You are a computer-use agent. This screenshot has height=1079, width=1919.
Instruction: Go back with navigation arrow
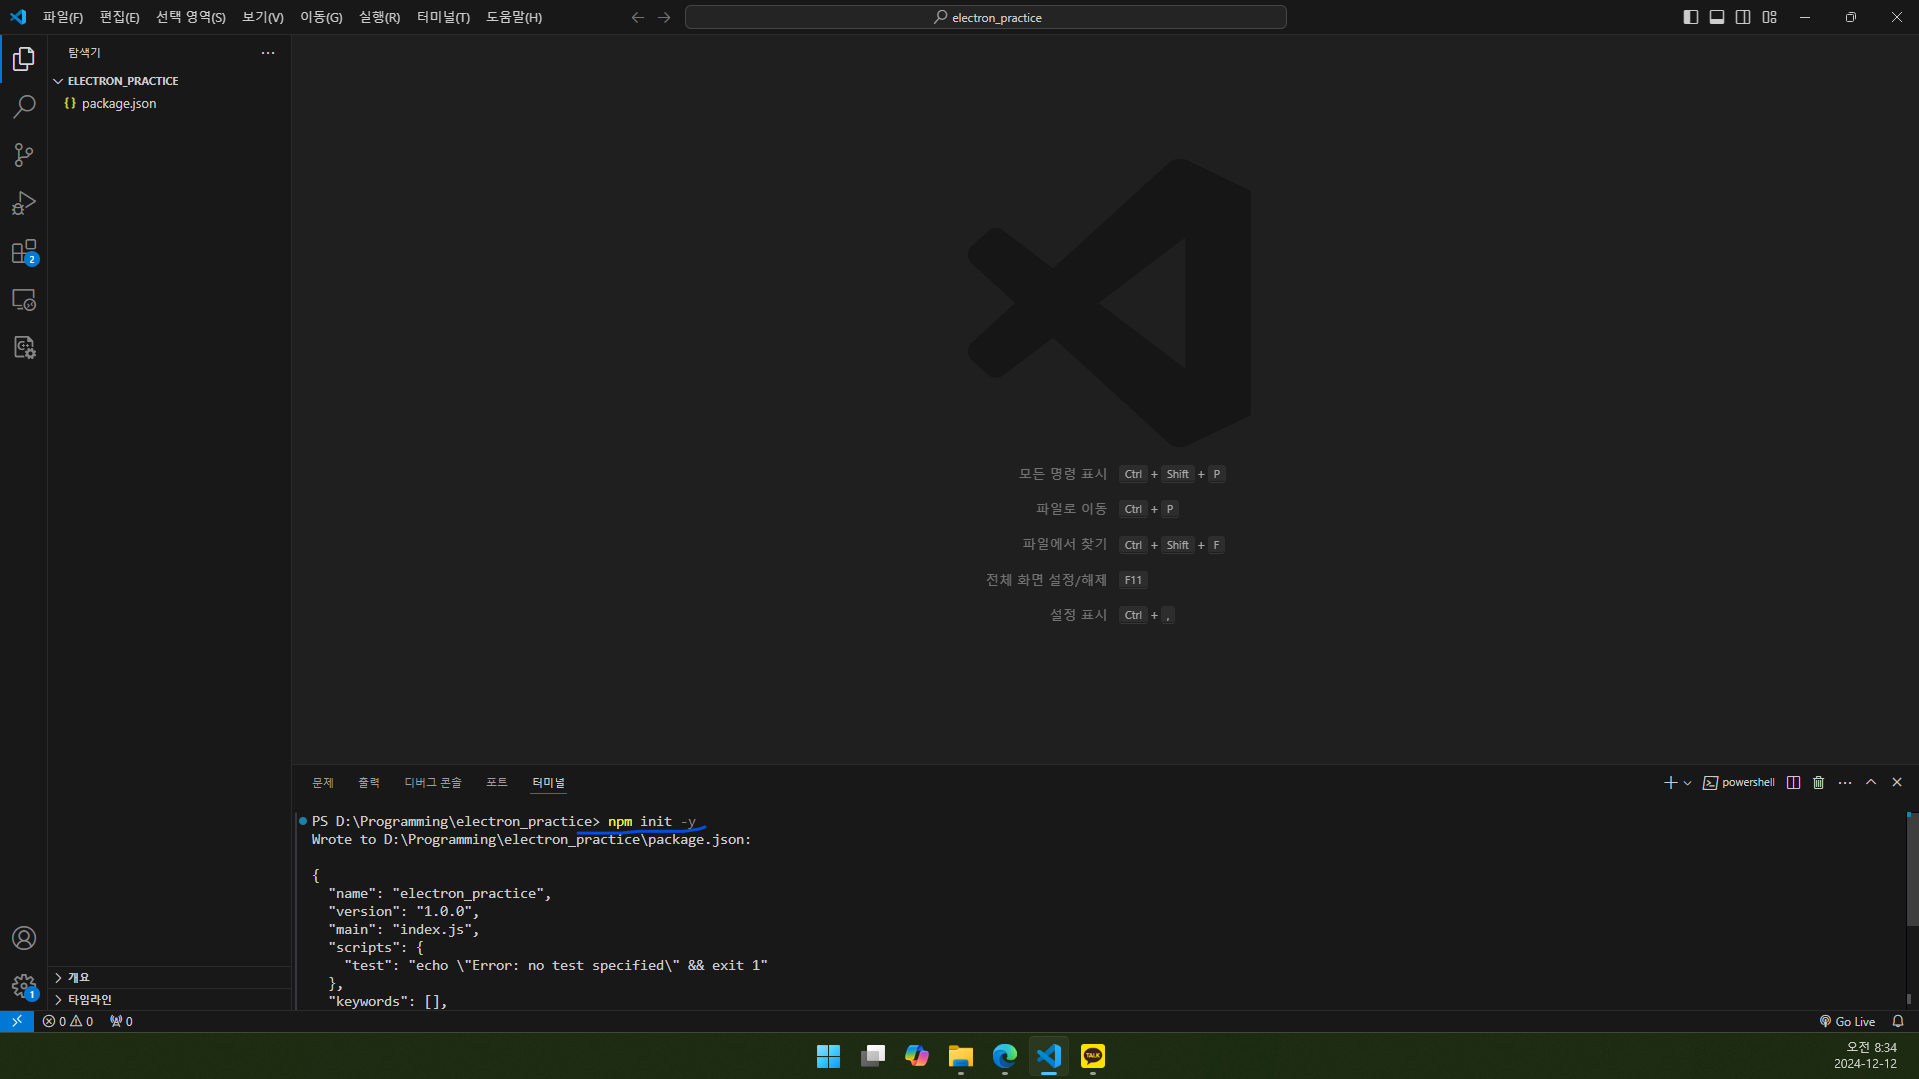(x=638, y=17)
